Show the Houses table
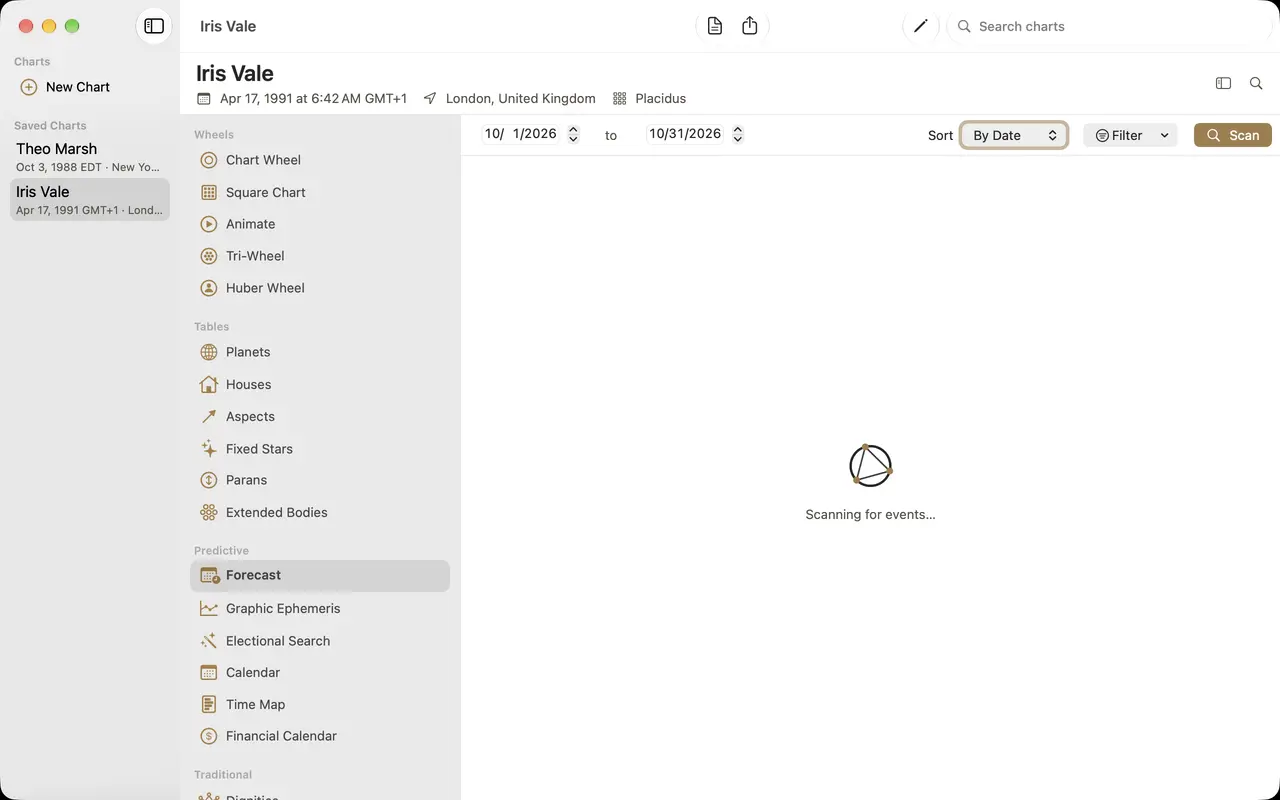 (x=320, y=384)
